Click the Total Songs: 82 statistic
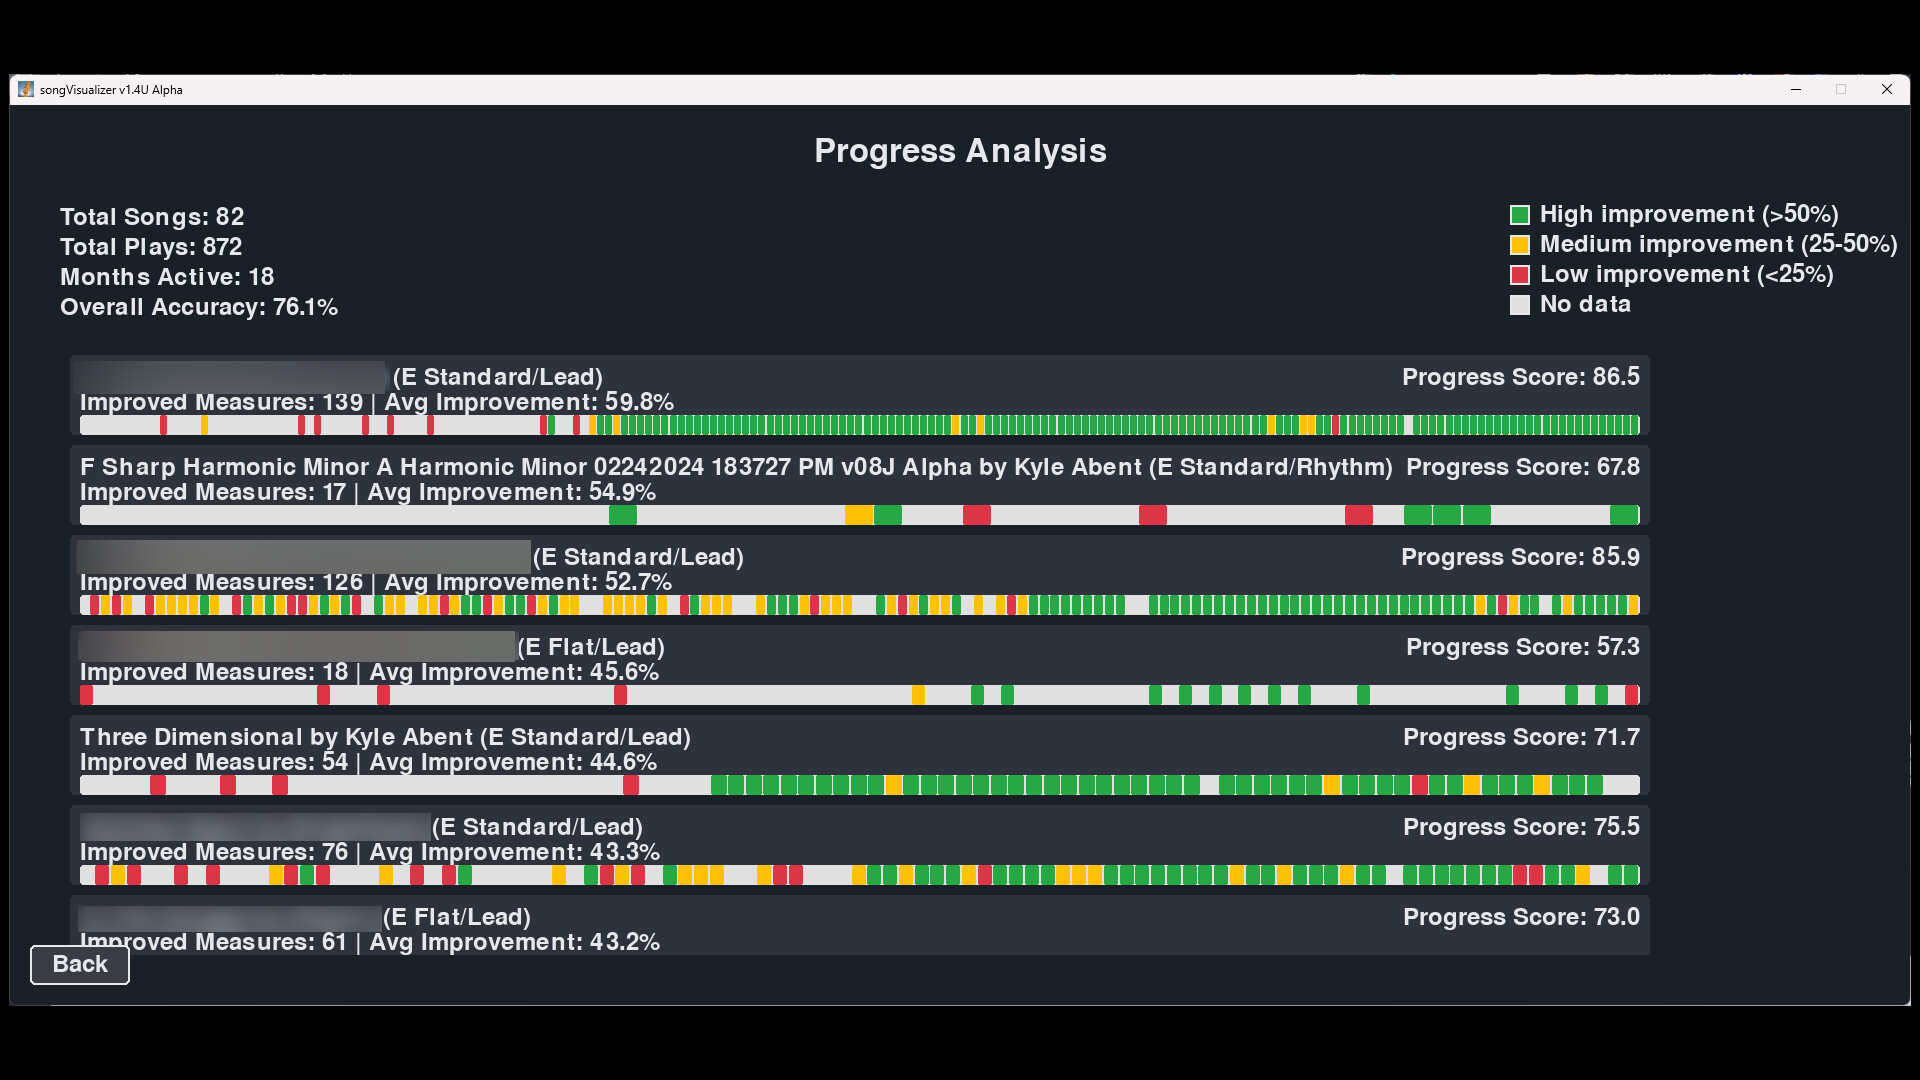The height and width of the screenshot is (1080, 1920). 152,217
